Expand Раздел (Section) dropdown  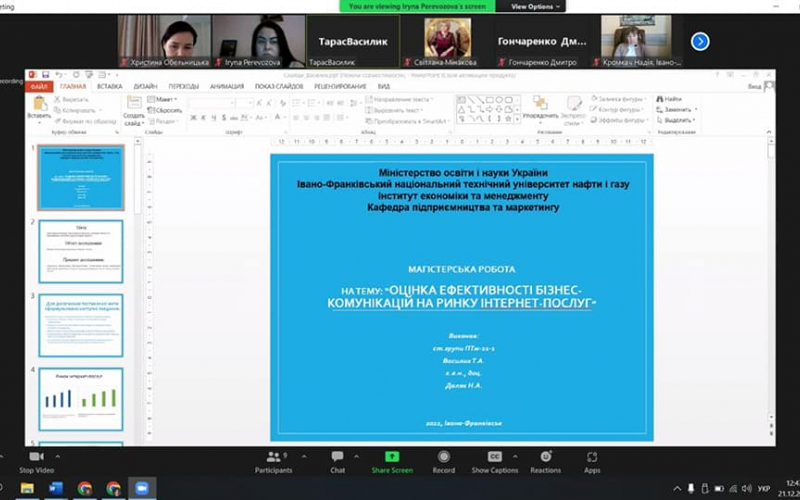pyautogui.click(x=162, y=121)
